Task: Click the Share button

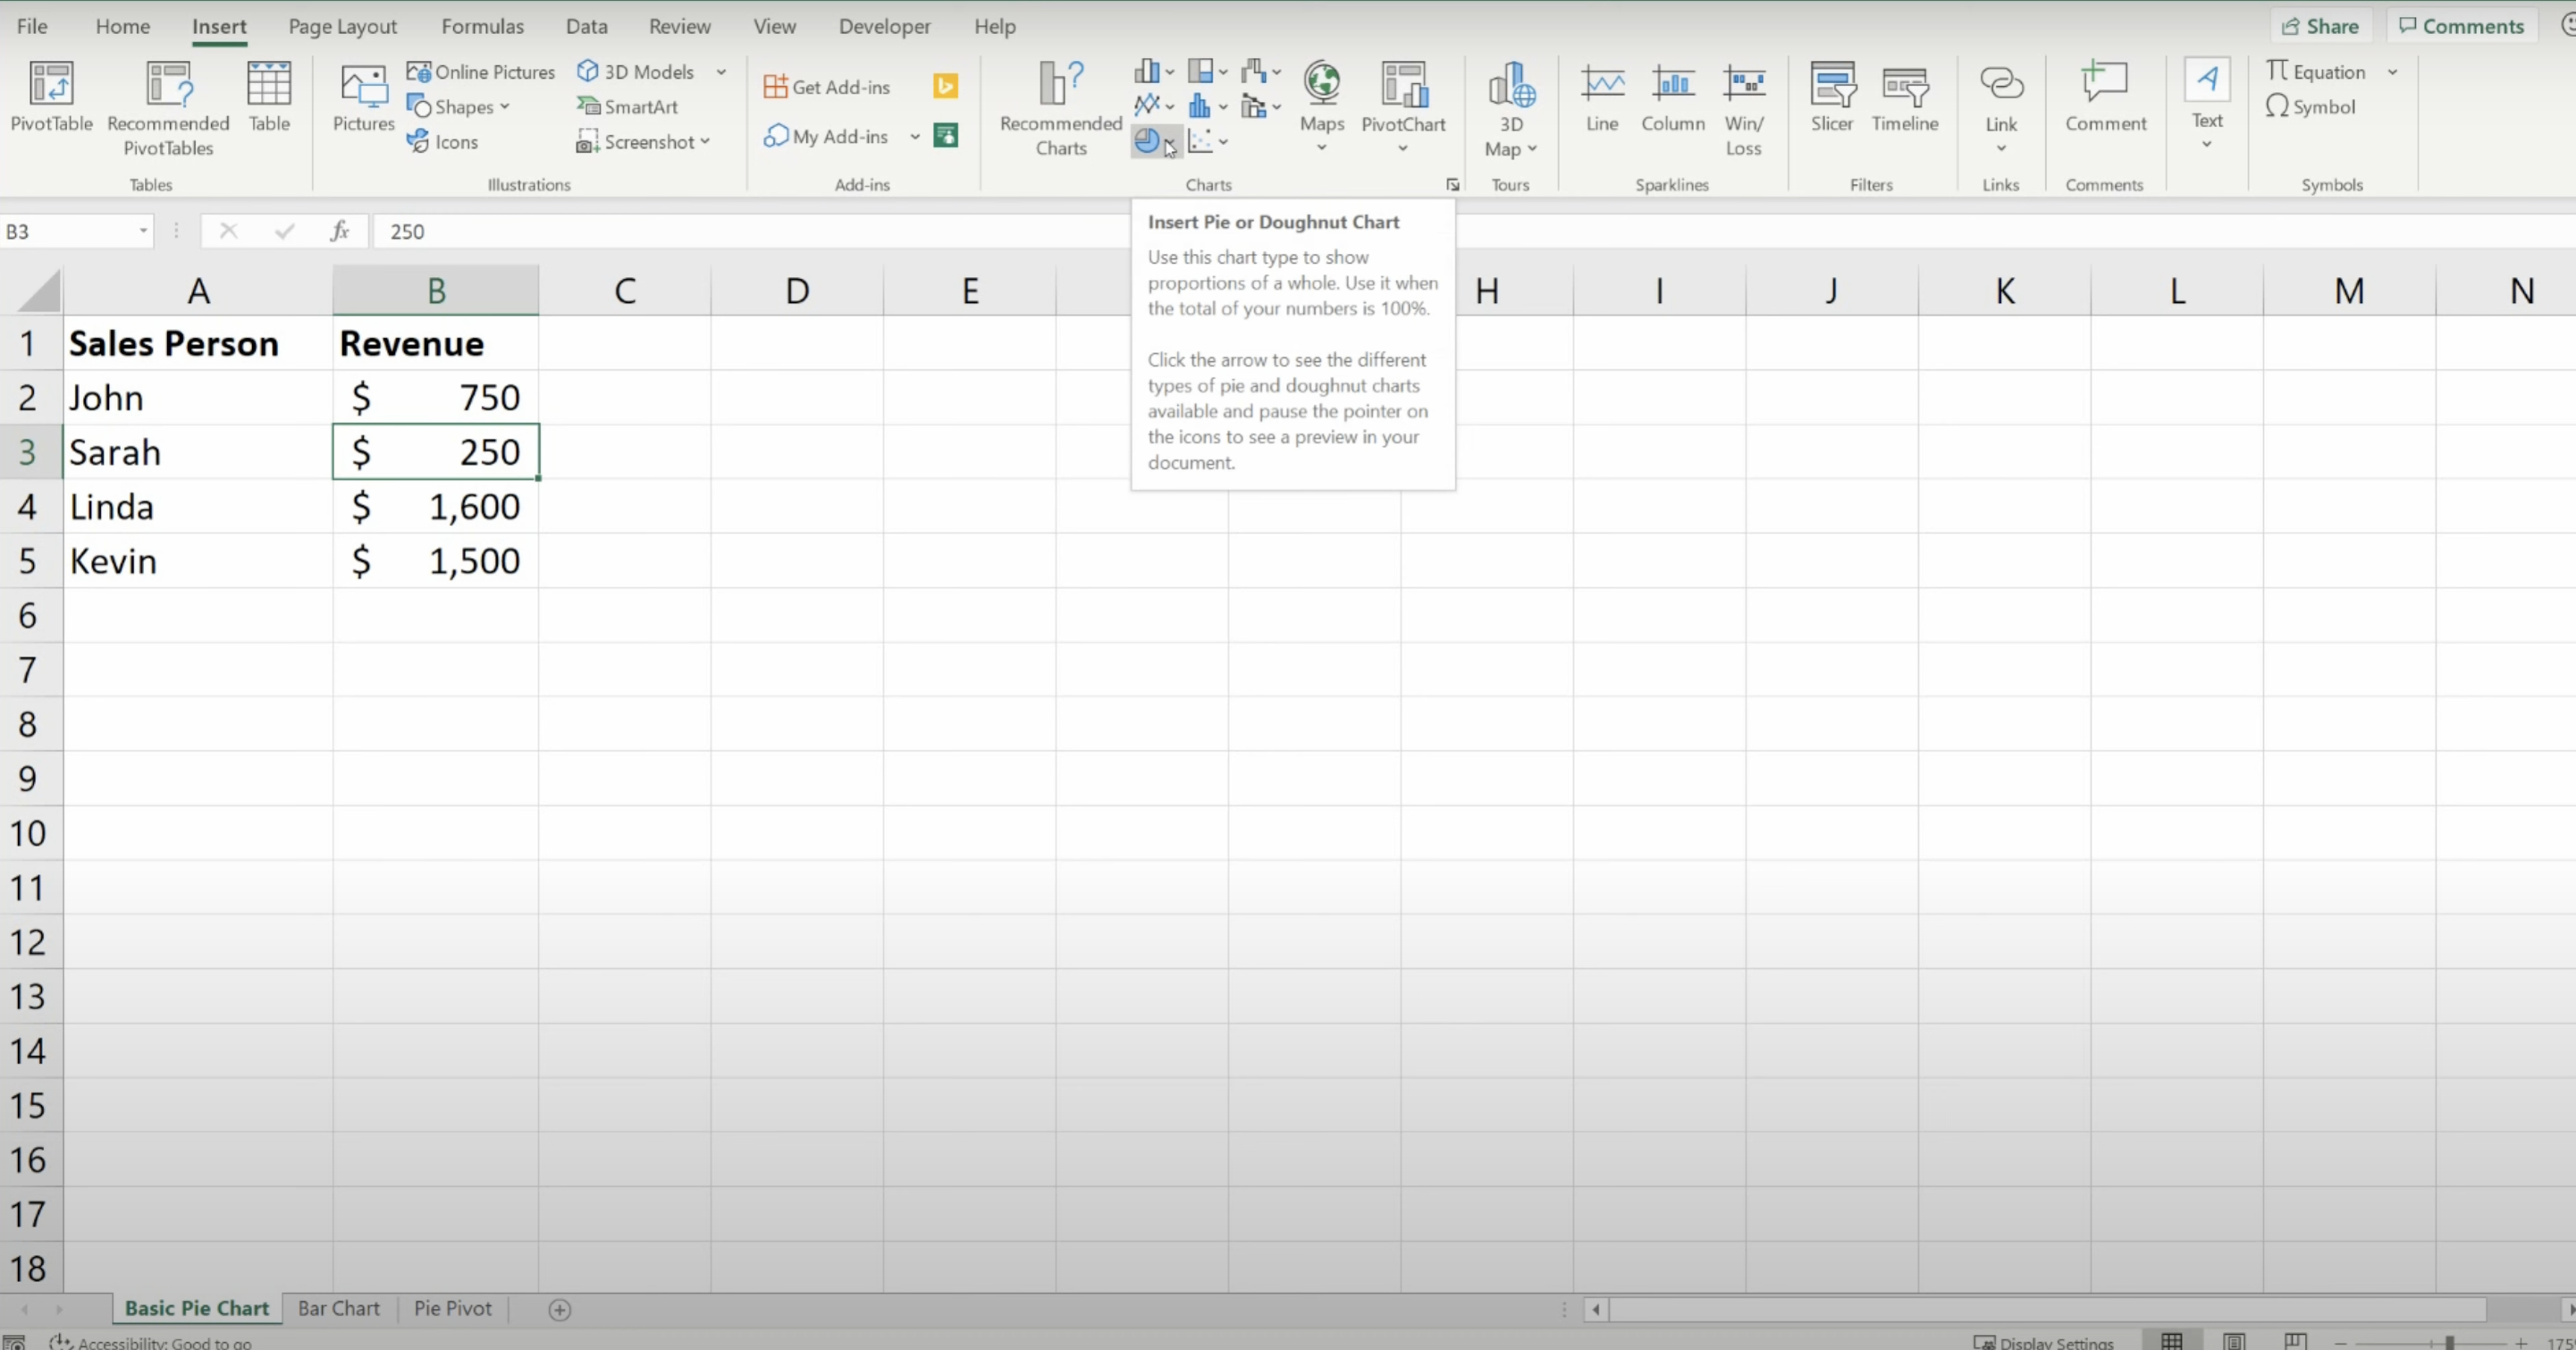Action: coord(2320,26)
